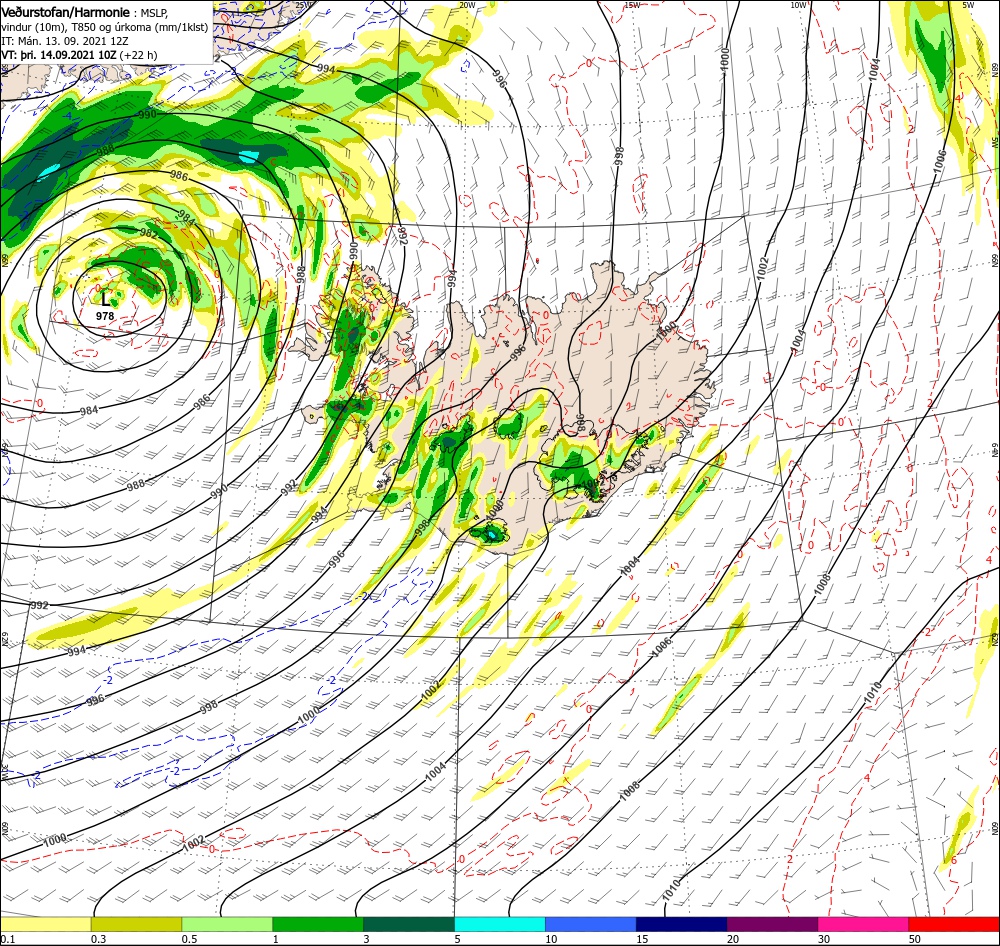Click the 982 isobar label

pyautogui.click(x=148, y=234)
